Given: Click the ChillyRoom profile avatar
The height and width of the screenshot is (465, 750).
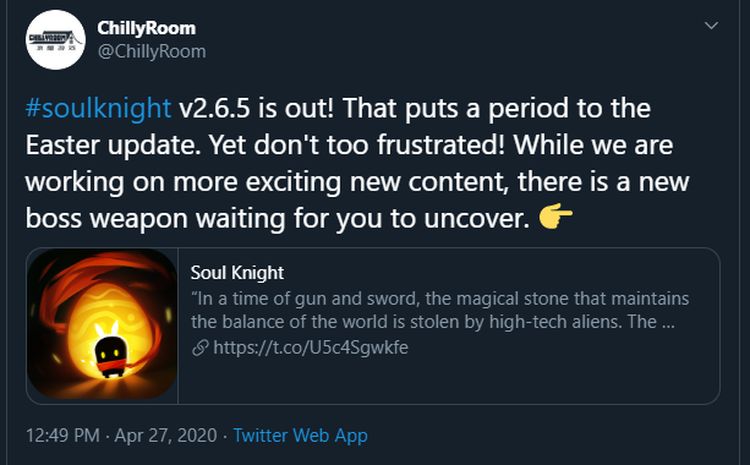Looking at the screenshot, I should 55,40.
